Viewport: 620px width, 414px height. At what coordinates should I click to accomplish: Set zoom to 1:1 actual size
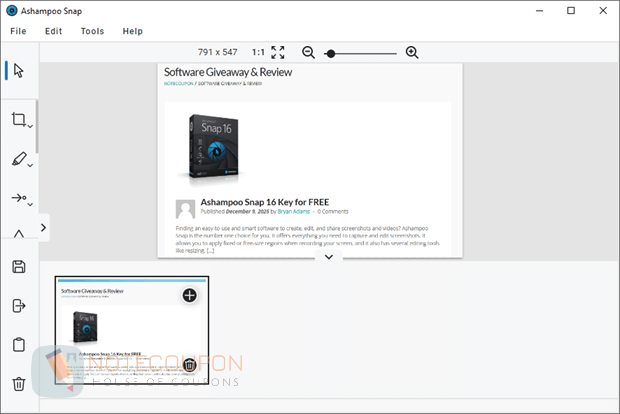(x=258, y=52)
